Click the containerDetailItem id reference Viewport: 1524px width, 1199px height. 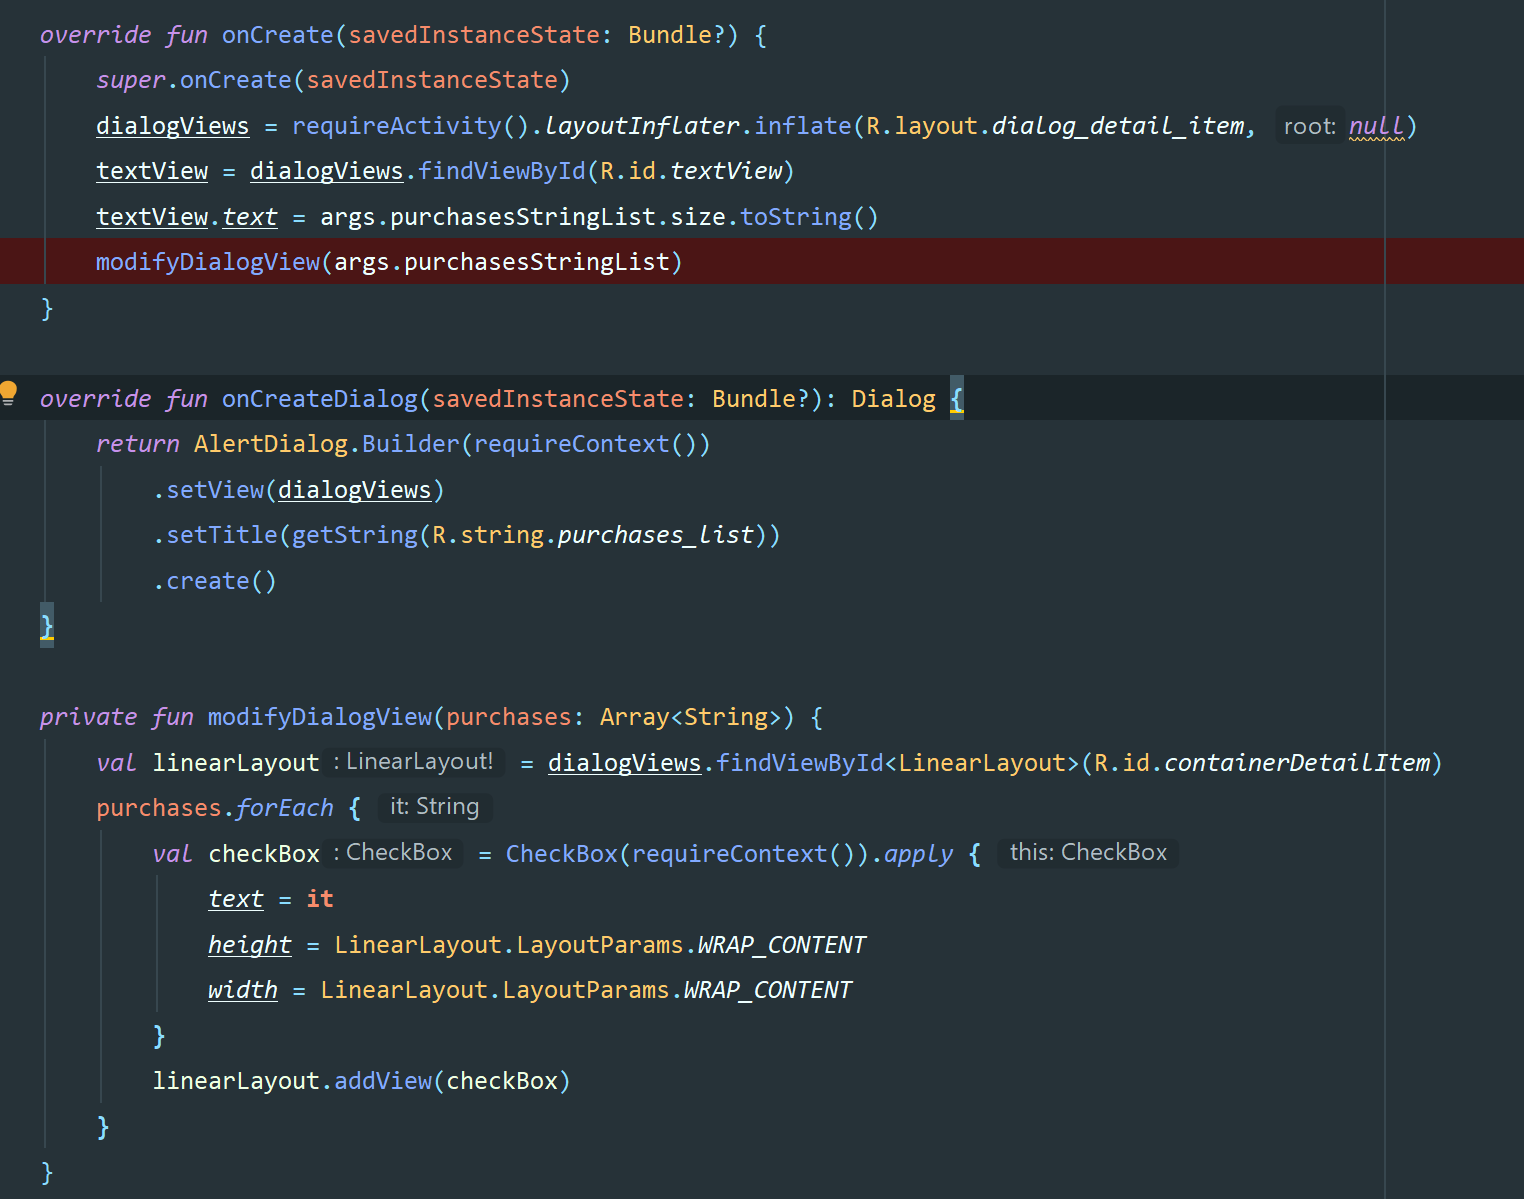click(x=1297, y=763)
